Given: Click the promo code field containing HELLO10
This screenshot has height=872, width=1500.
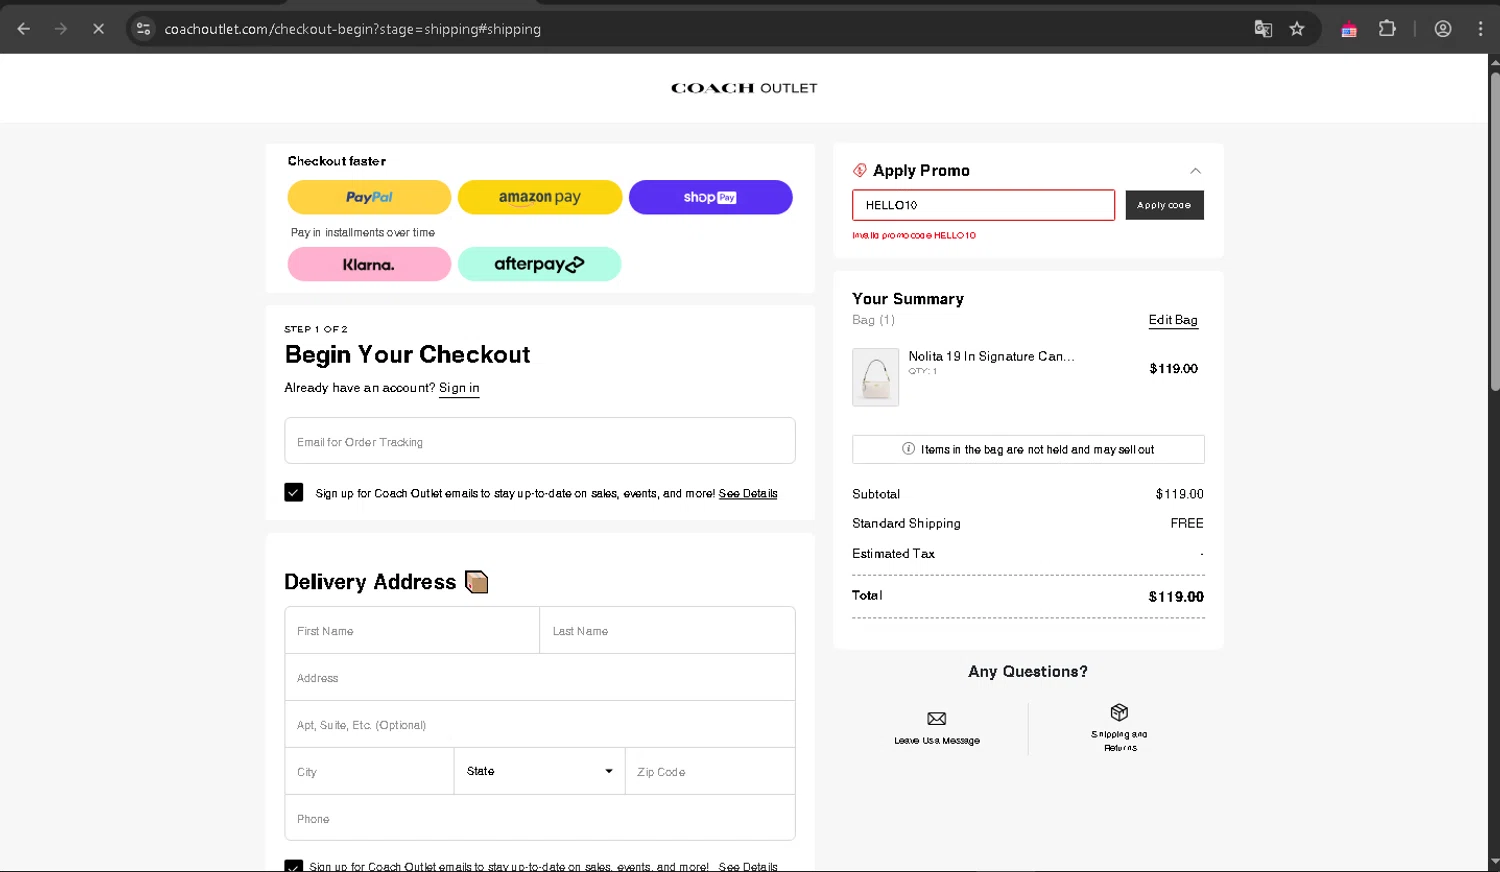Looking at the screenshot, I should click(x=983, y=205).
